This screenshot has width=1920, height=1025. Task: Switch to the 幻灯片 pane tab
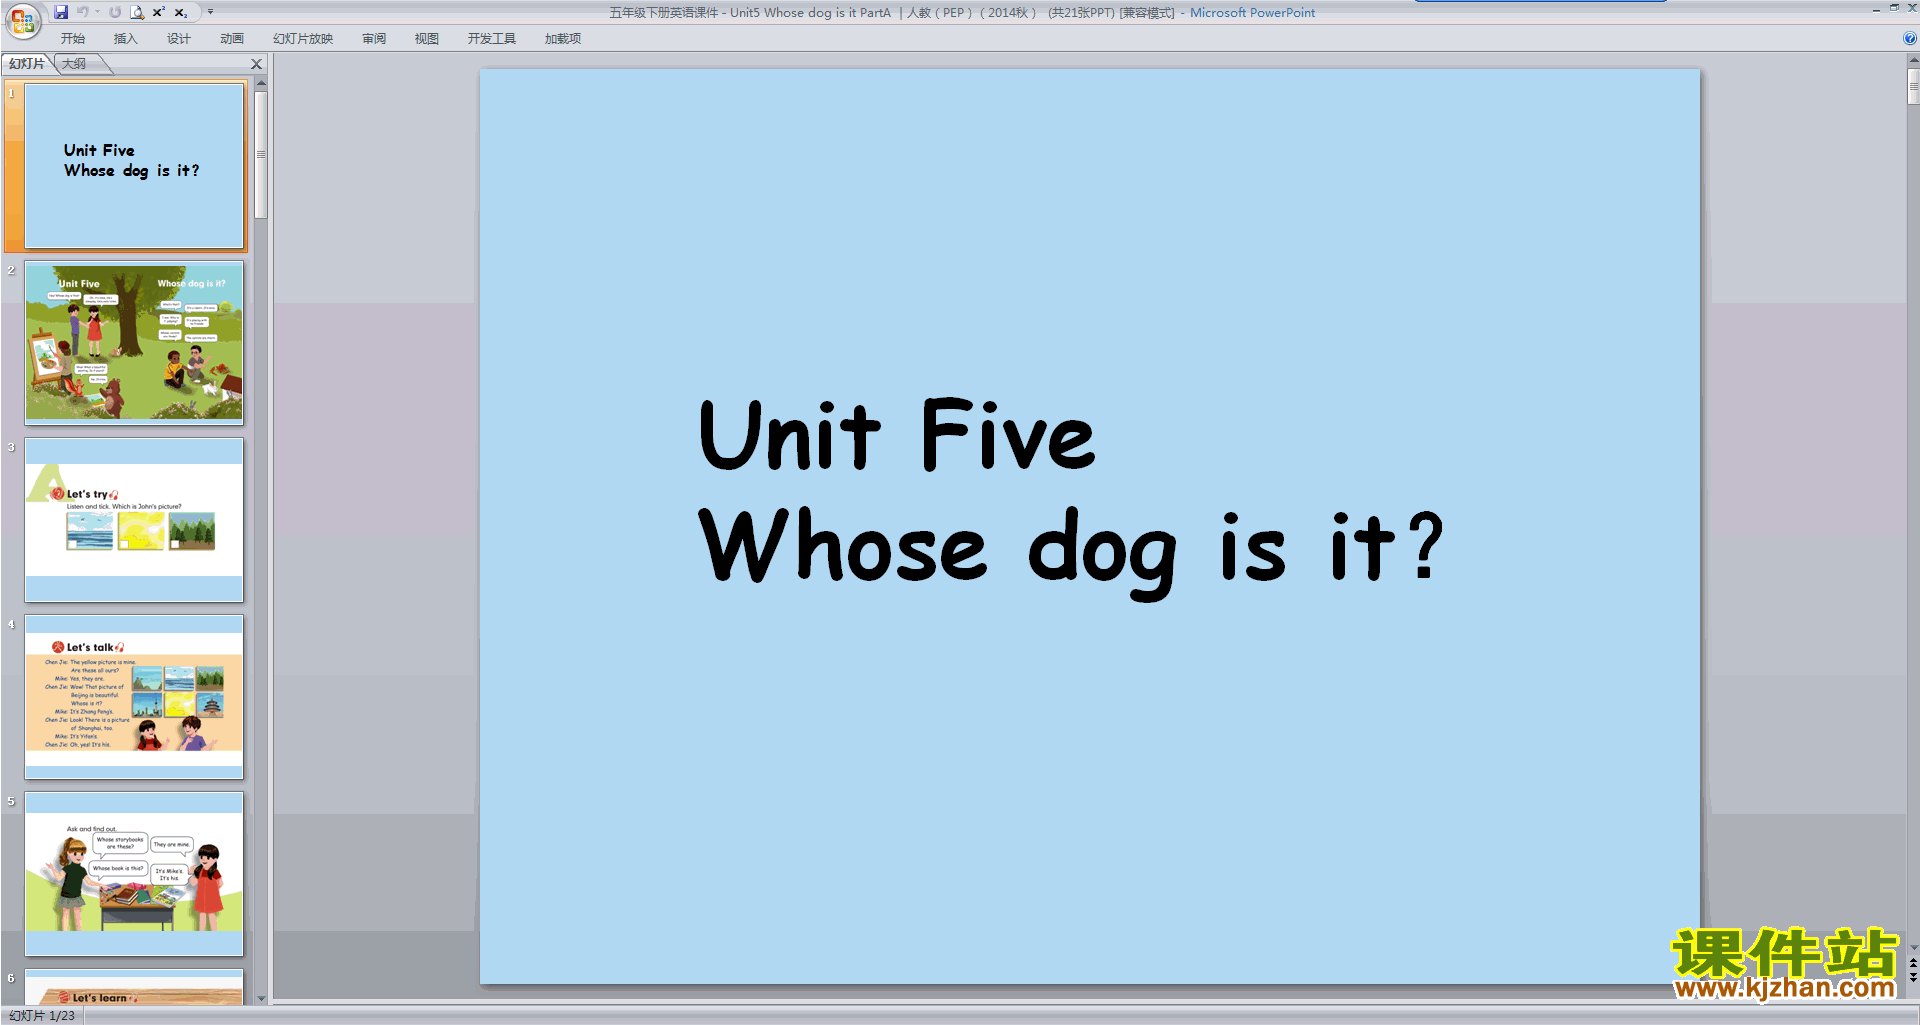(x=27, y=64)
